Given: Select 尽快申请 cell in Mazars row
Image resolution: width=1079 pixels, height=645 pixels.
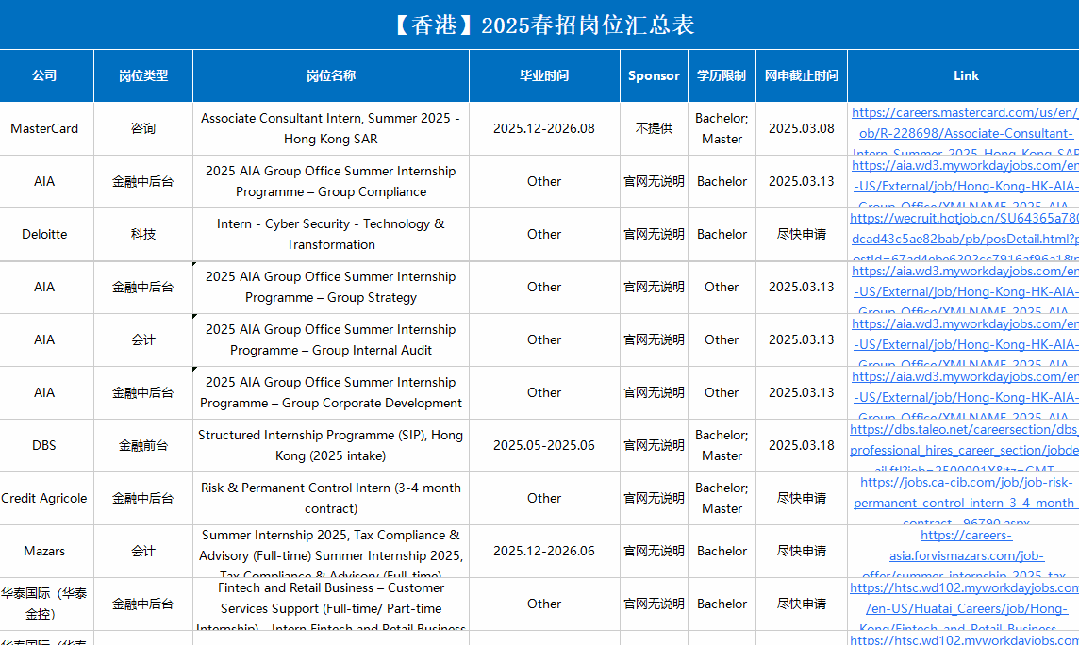Looking at the screenshot, I should [802, 551].
